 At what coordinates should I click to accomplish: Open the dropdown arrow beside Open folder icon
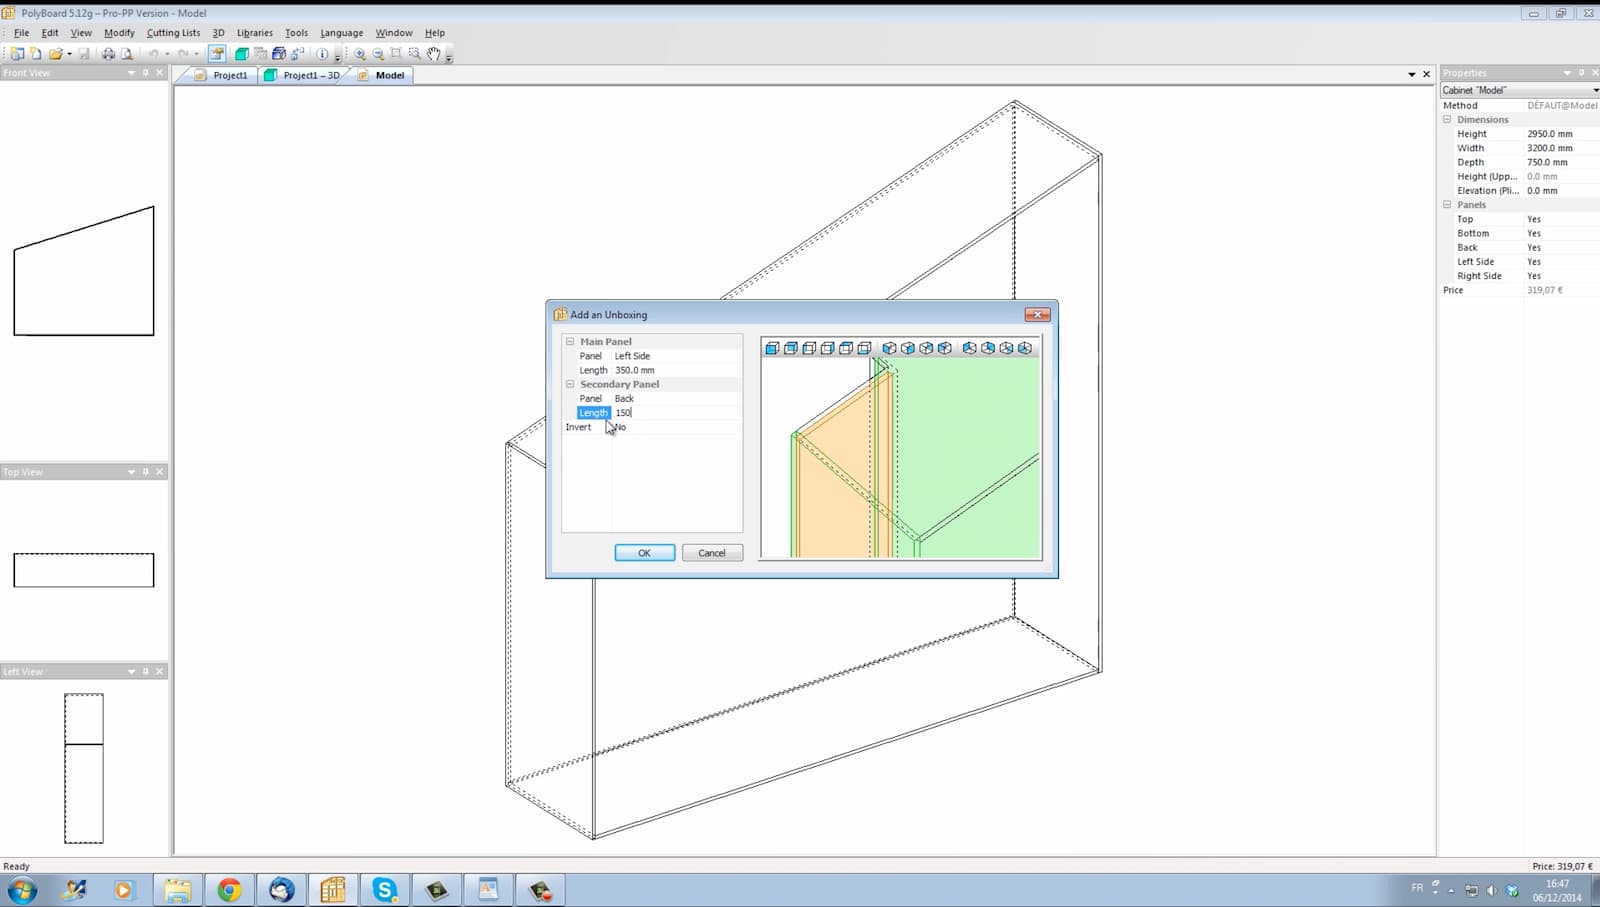[x=69, y=54]
